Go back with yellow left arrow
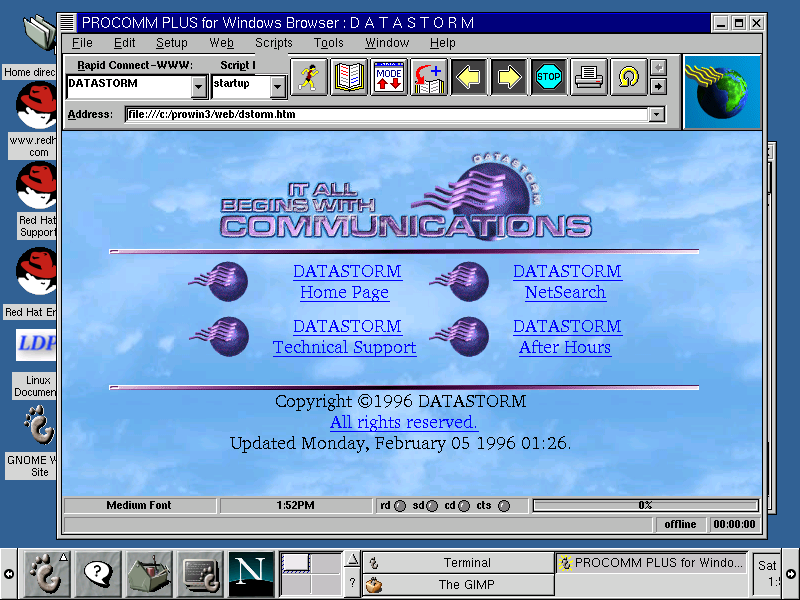 468,77
